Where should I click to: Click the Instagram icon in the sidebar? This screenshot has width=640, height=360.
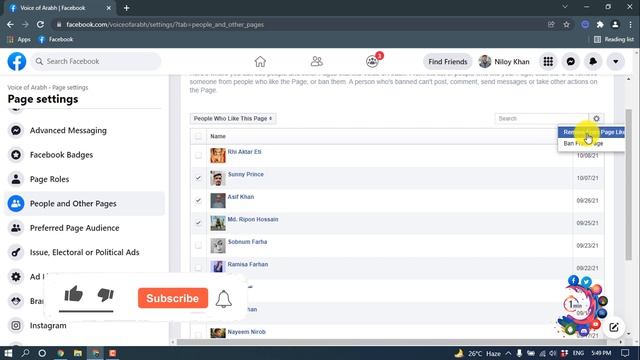click(x=16, y=326)
